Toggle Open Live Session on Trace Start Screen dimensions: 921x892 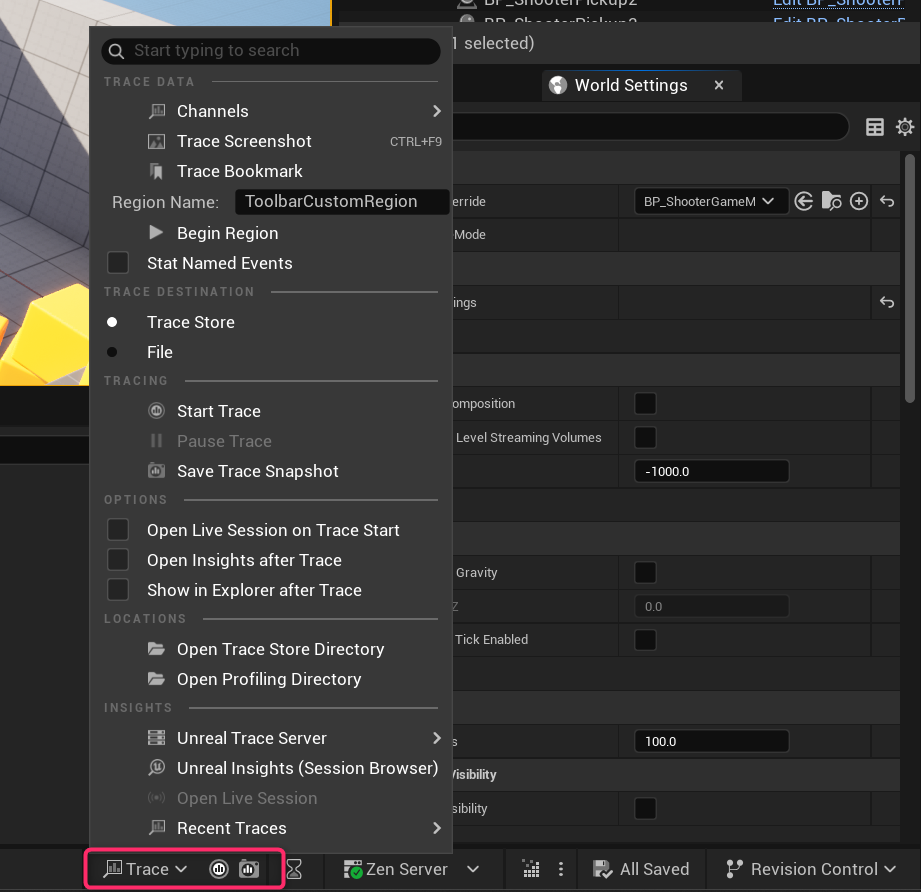tap(118, 530)
